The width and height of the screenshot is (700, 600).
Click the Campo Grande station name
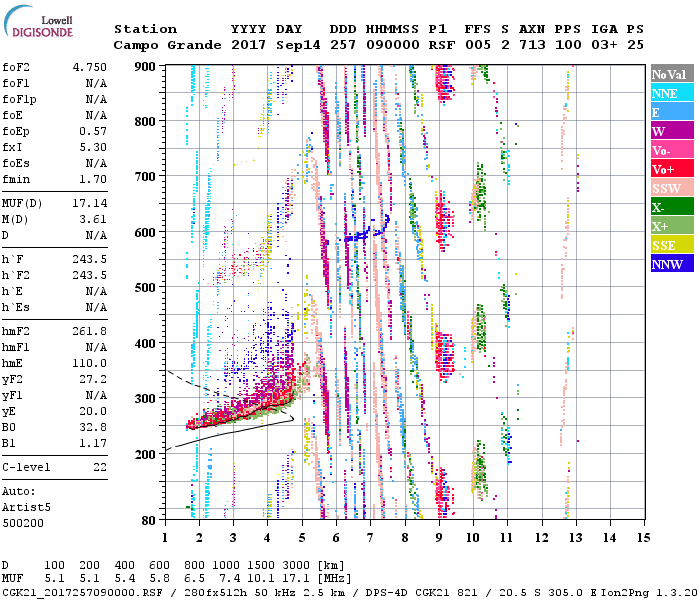click(x=161, y=45)
